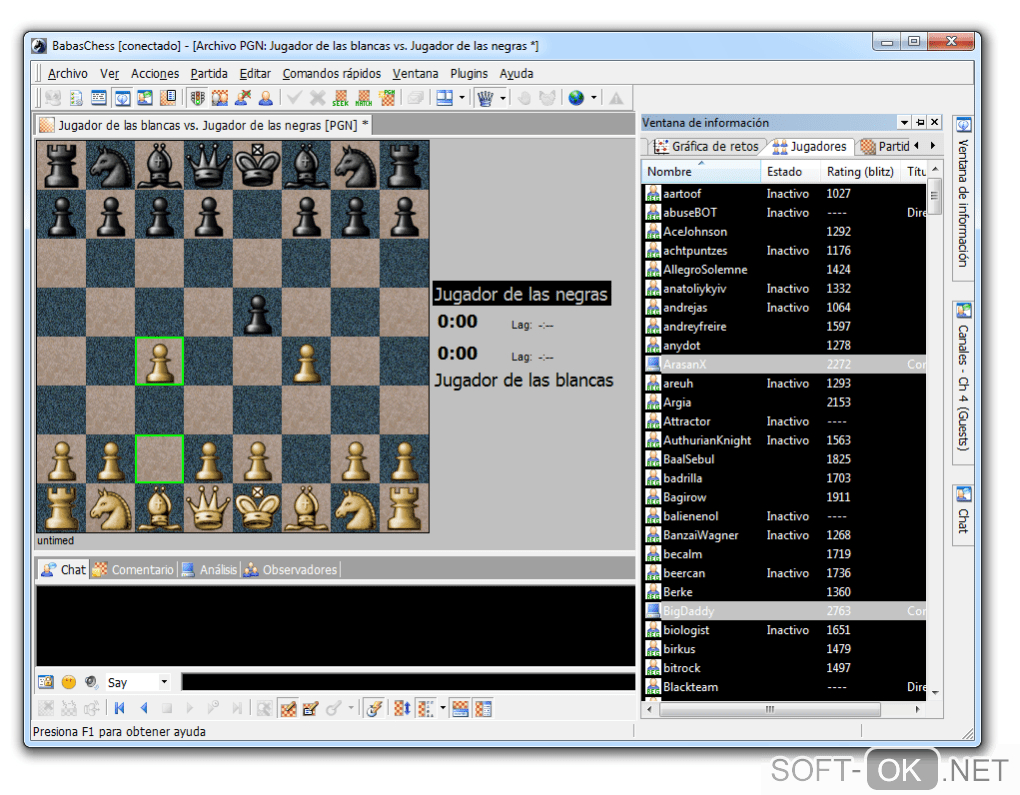
Task: Click the MATCH toolbar icon
Action: 364,98
